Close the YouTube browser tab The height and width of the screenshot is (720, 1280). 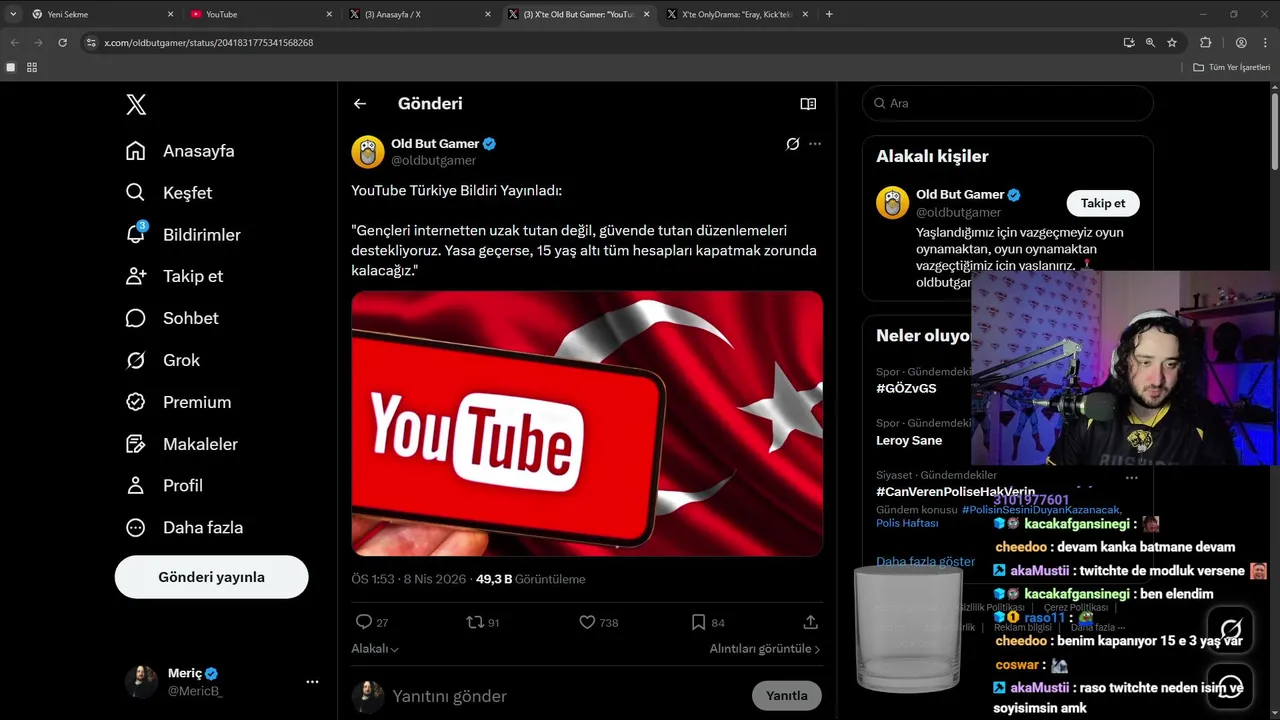[x=329, y=14]
